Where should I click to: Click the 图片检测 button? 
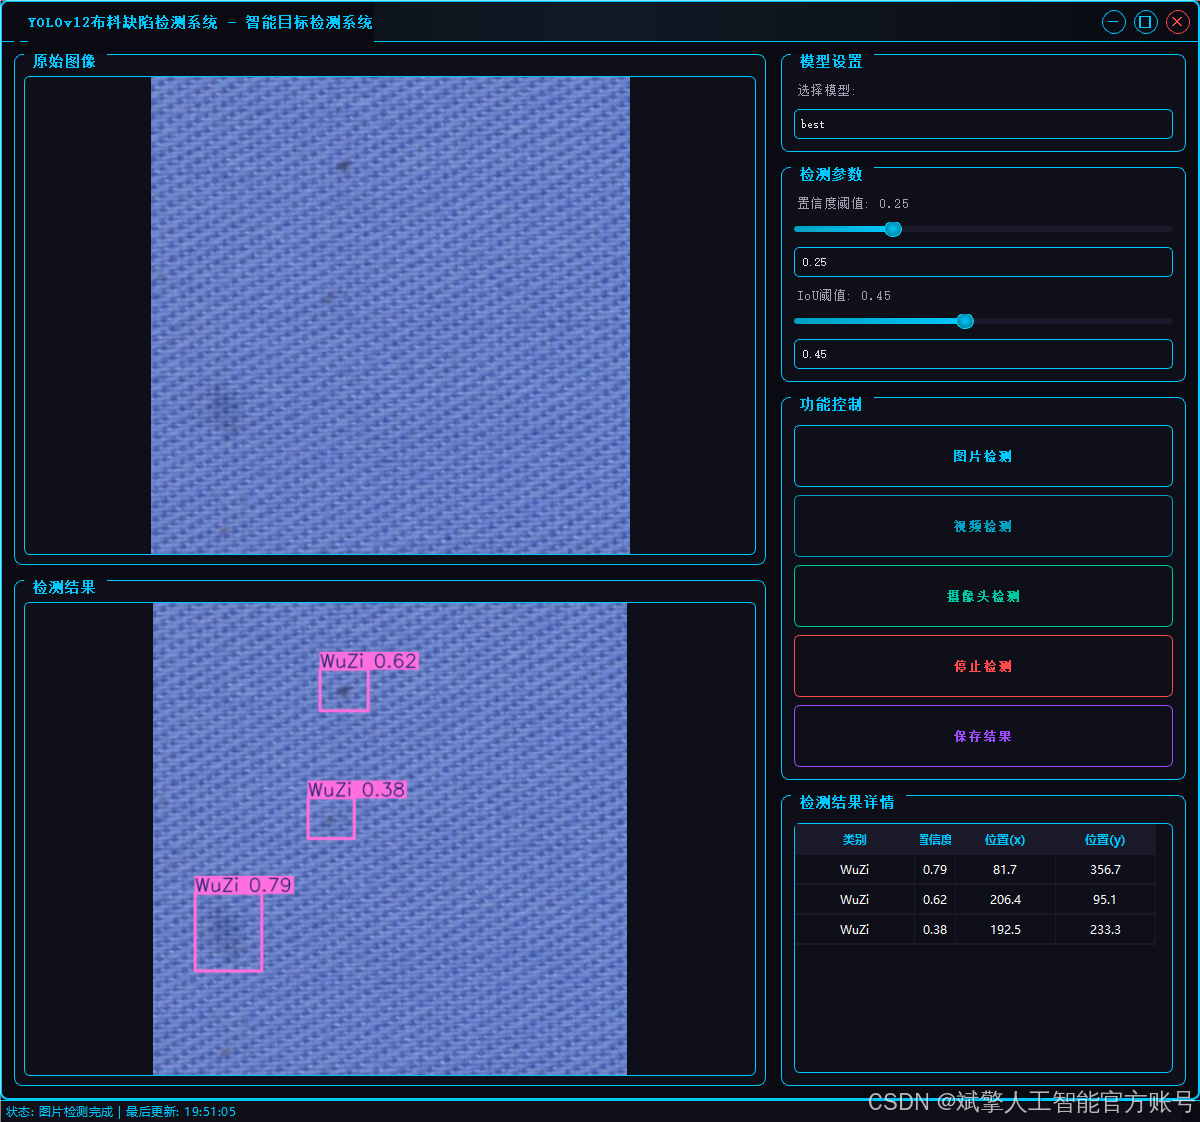(x=983, y=456)
